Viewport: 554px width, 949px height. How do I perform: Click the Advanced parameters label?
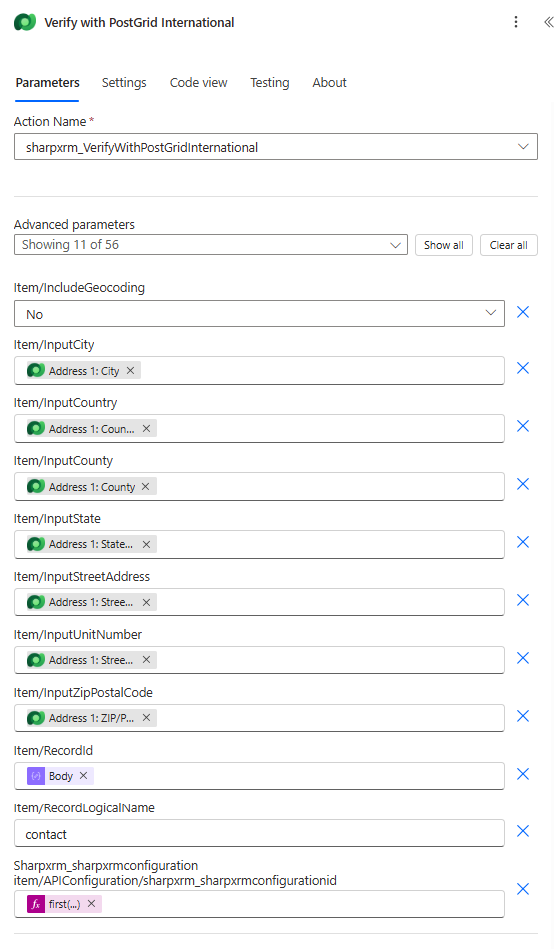[74, 225]
